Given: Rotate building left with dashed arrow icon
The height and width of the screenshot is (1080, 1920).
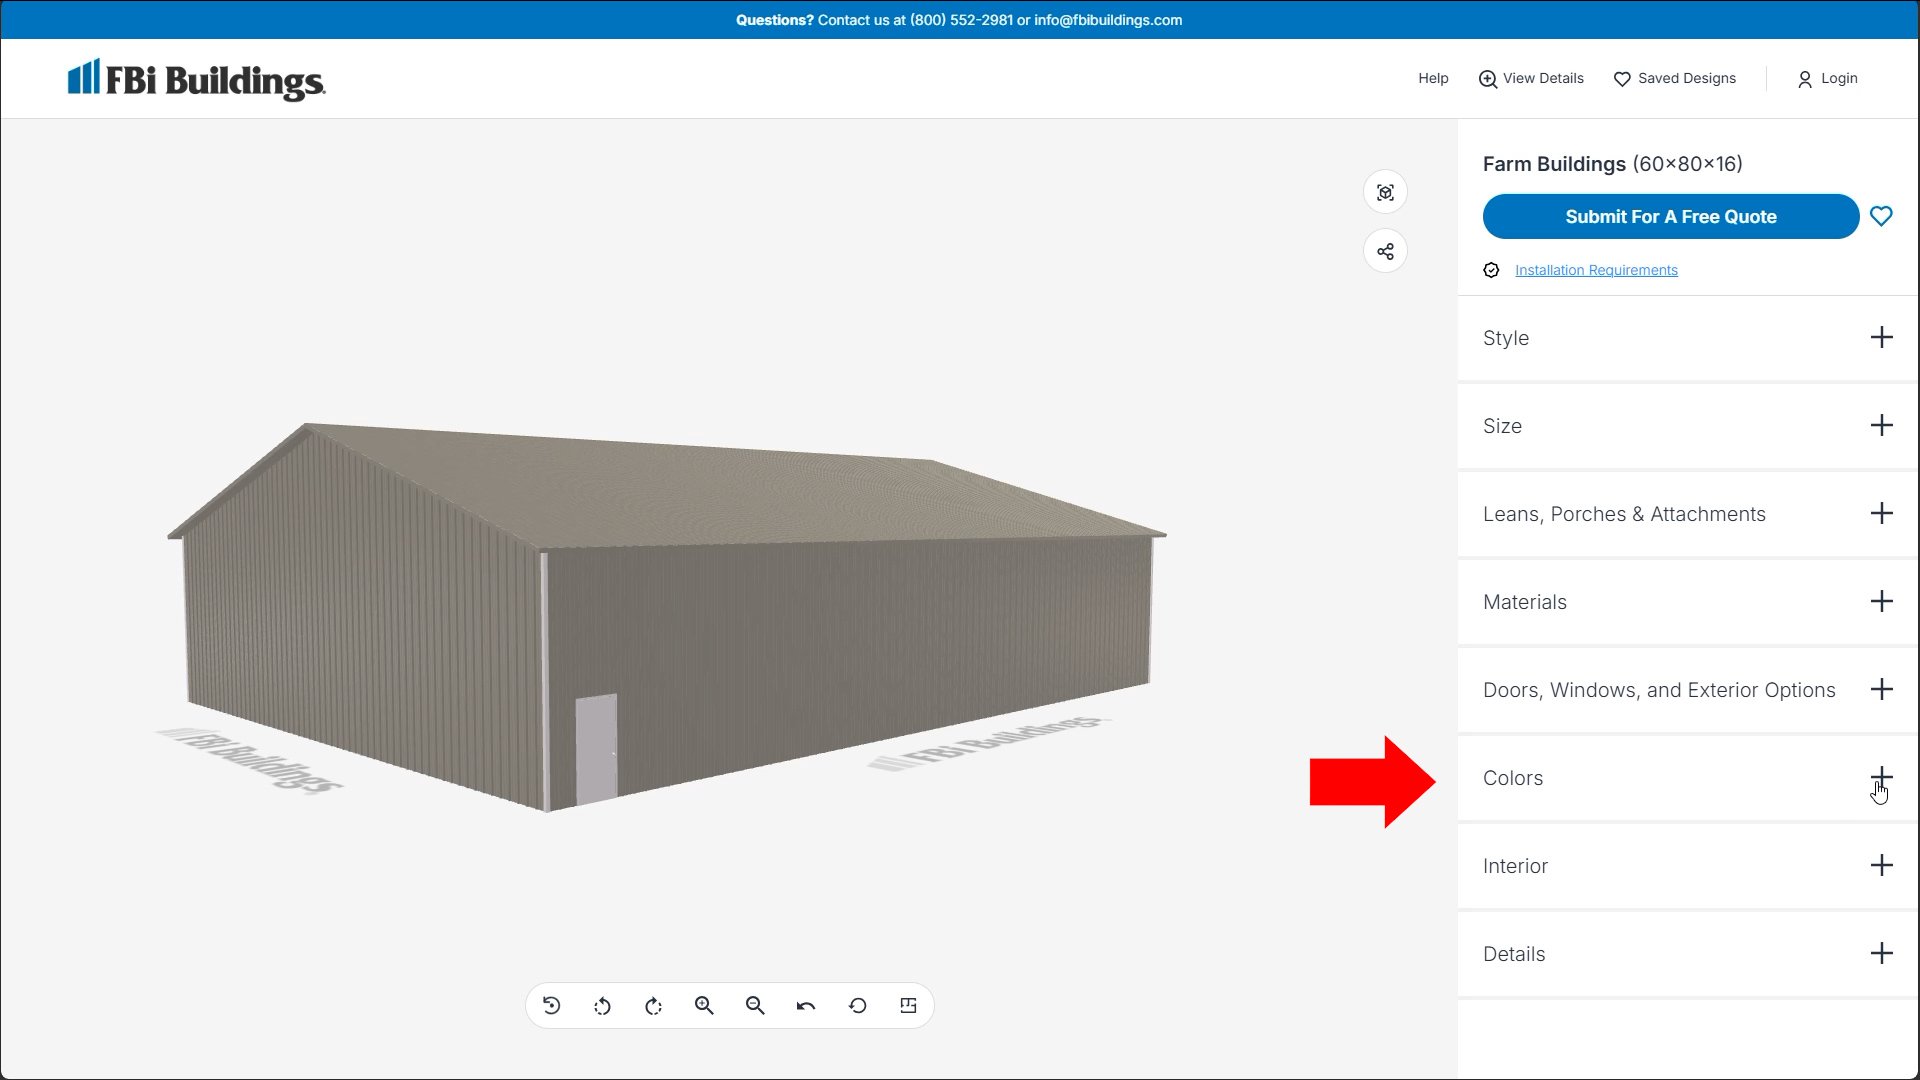Looking at the screenshot, I should coord(602,1006).
